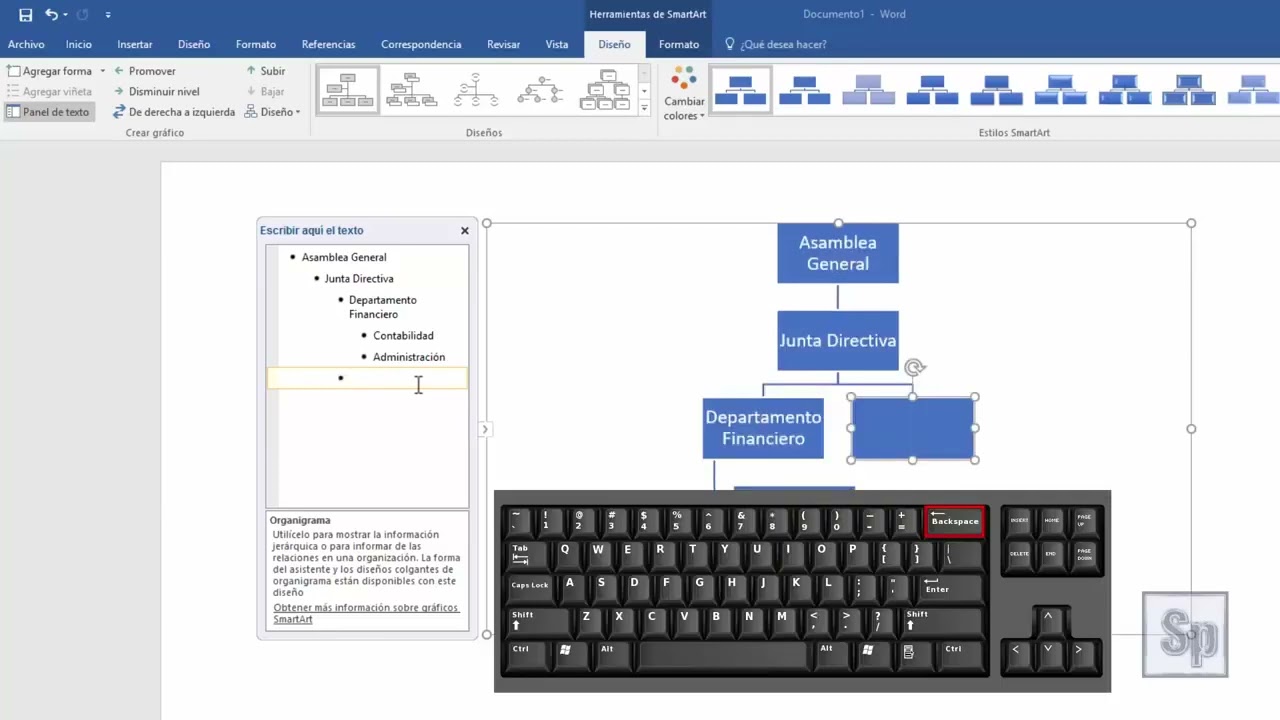The width and height of the screenshot is (1280, 720).
Task: Collapse the text pane using its side arrow
Action: point(485,429)
